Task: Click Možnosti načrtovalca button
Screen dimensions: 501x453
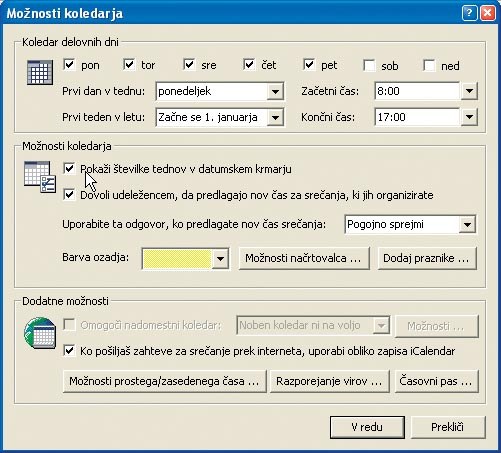Action: [304, 258]
